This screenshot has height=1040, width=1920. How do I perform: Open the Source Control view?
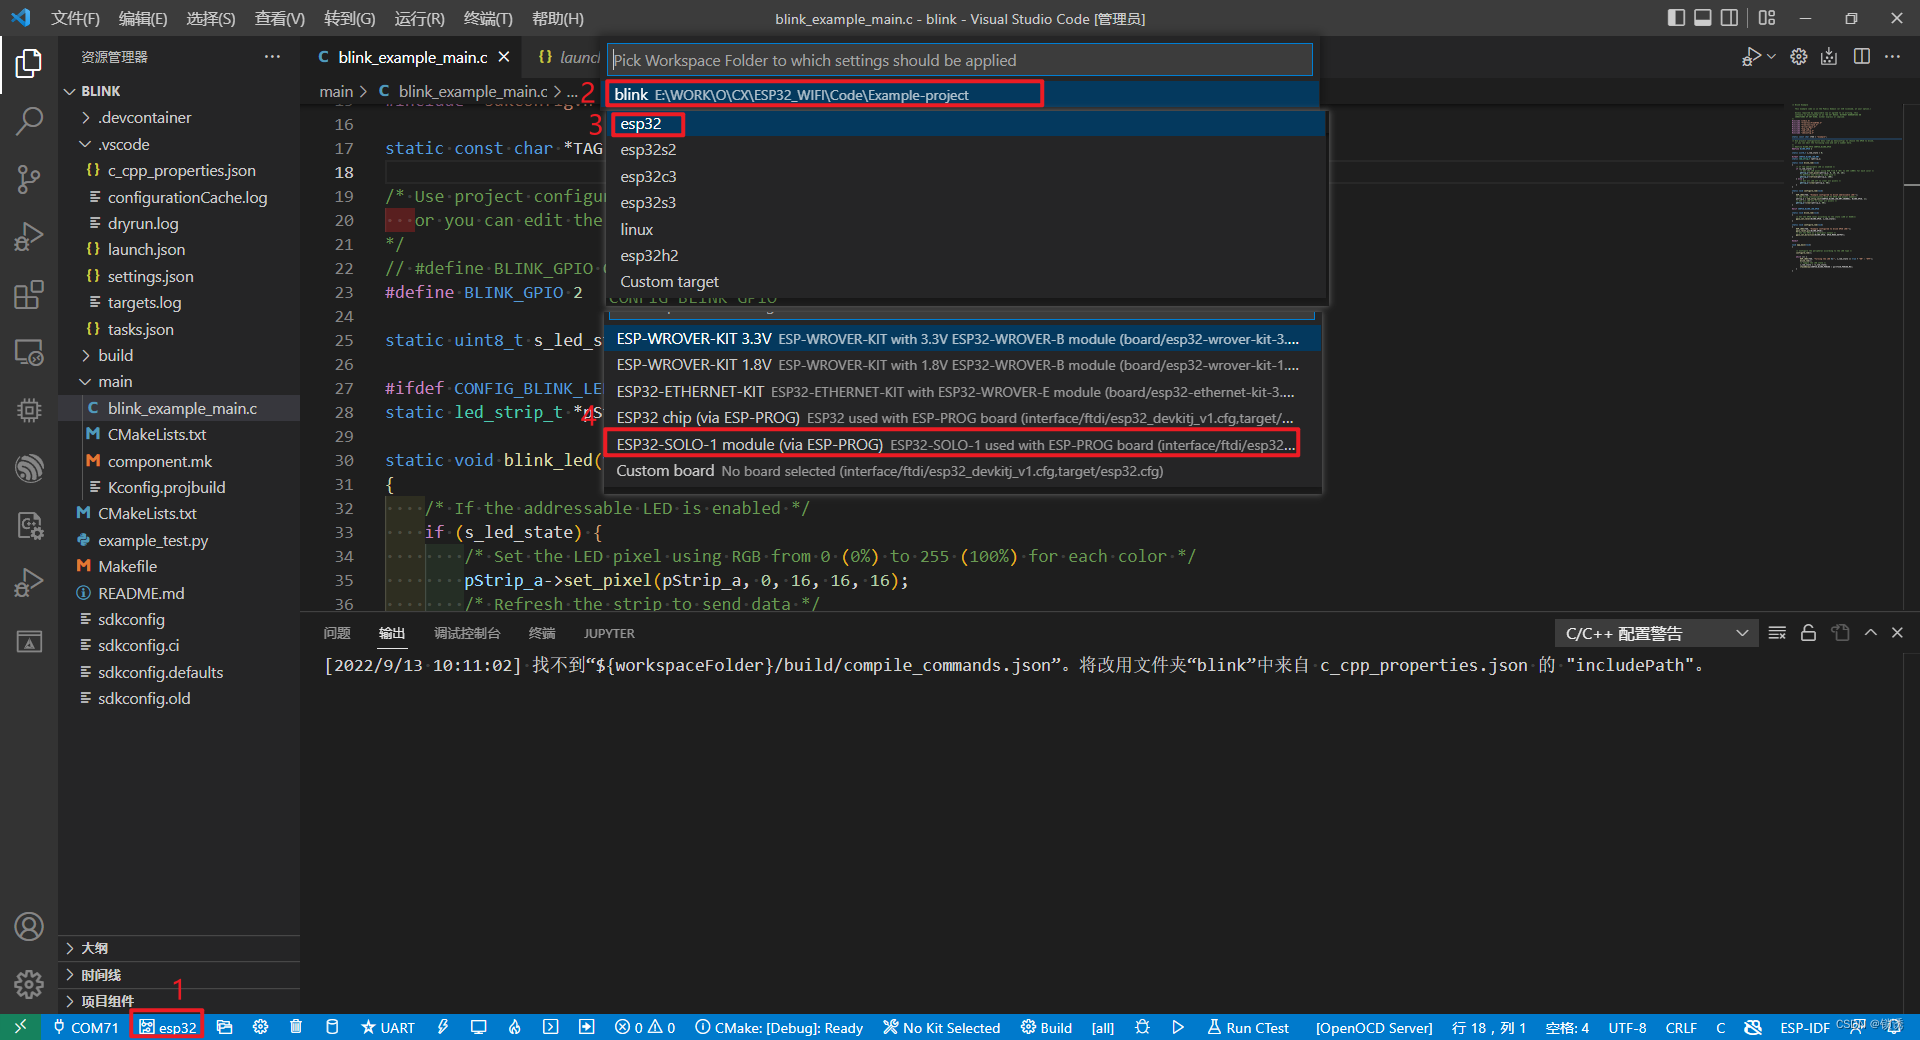(29, 180)
